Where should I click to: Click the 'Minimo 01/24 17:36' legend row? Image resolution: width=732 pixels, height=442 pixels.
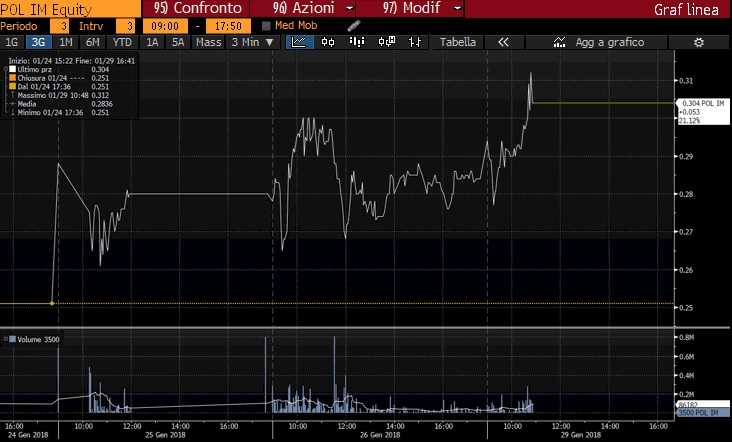[60, 112]
